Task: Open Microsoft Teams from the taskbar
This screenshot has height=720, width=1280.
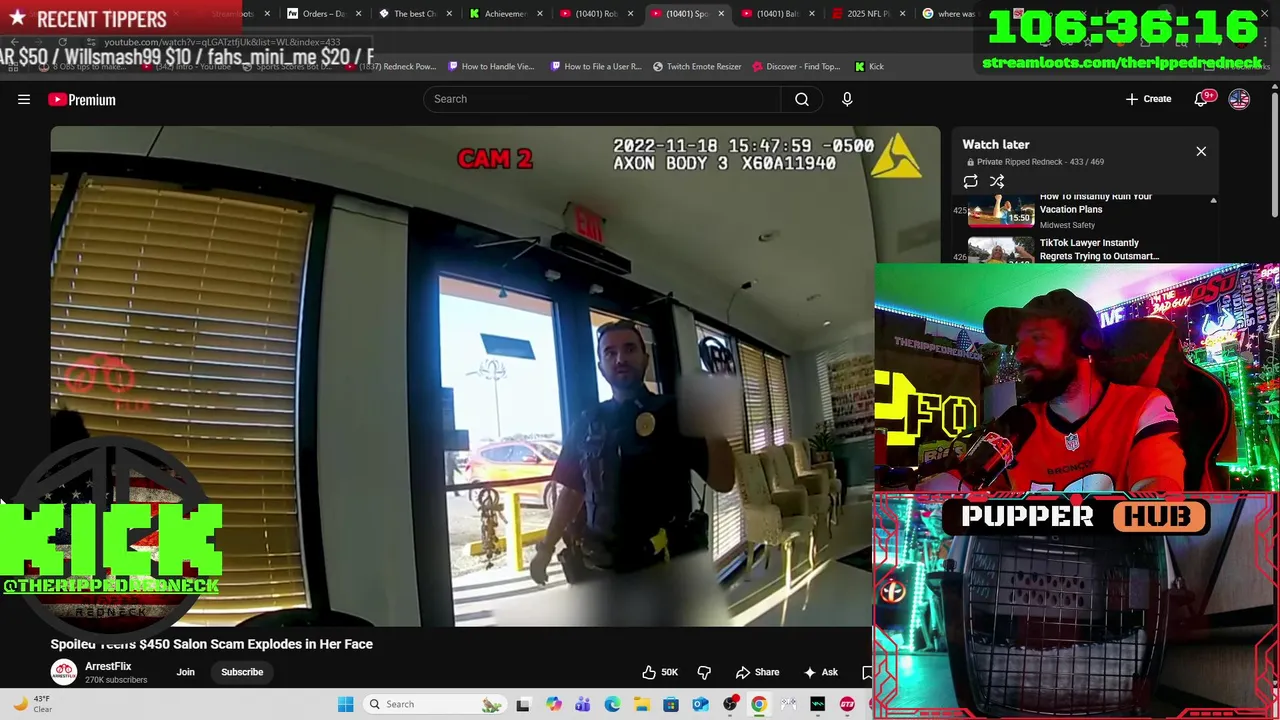Action: [583, 704]
